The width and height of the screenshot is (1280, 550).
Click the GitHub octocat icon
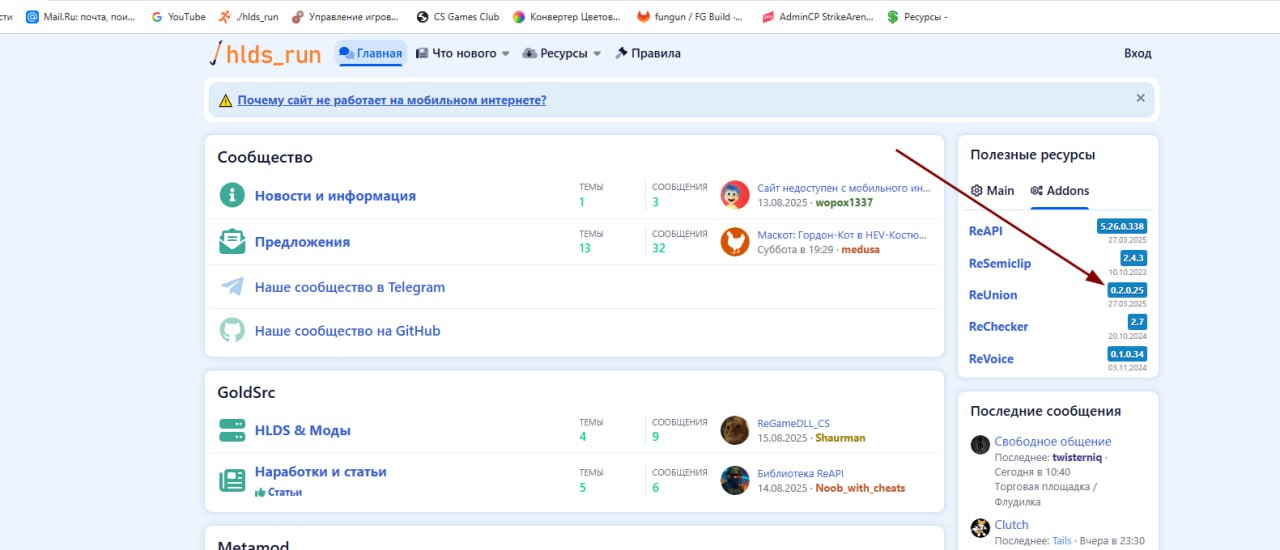(x=232, y=331)
